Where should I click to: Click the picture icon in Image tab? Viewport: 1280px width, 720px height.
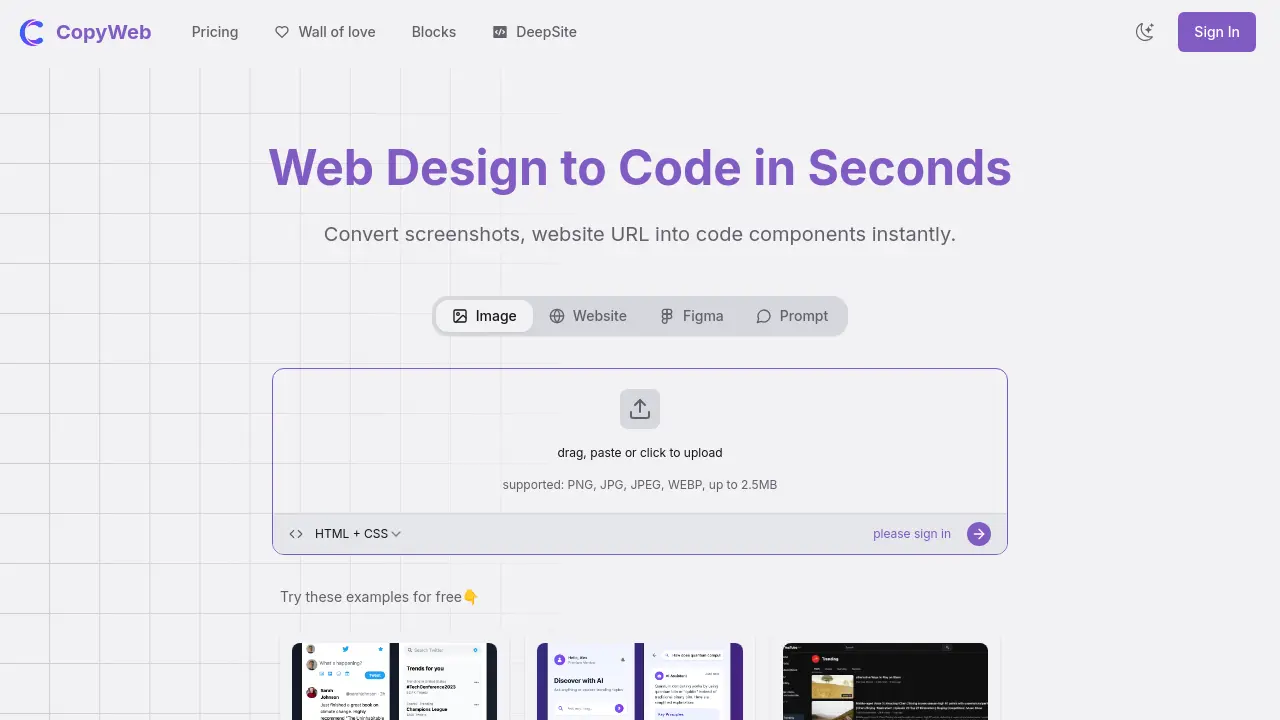tap(460, 316)
